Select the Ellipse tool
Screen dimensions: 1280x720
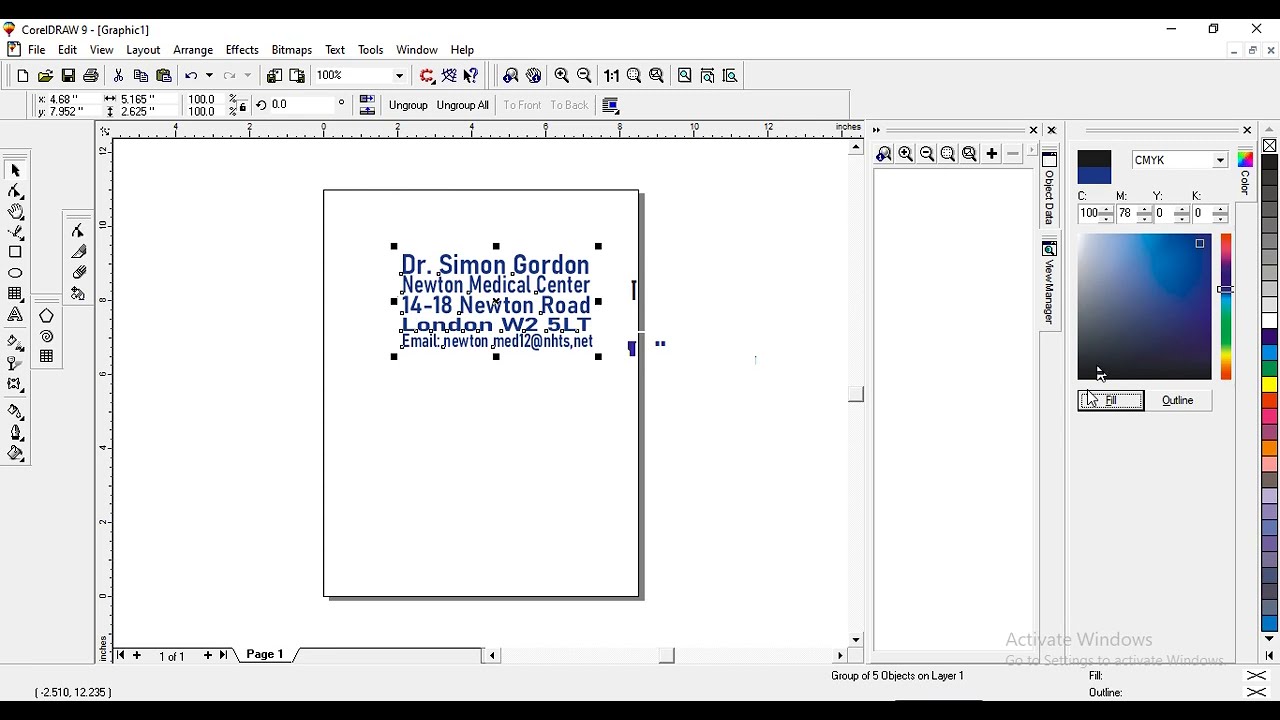point(15,273)
